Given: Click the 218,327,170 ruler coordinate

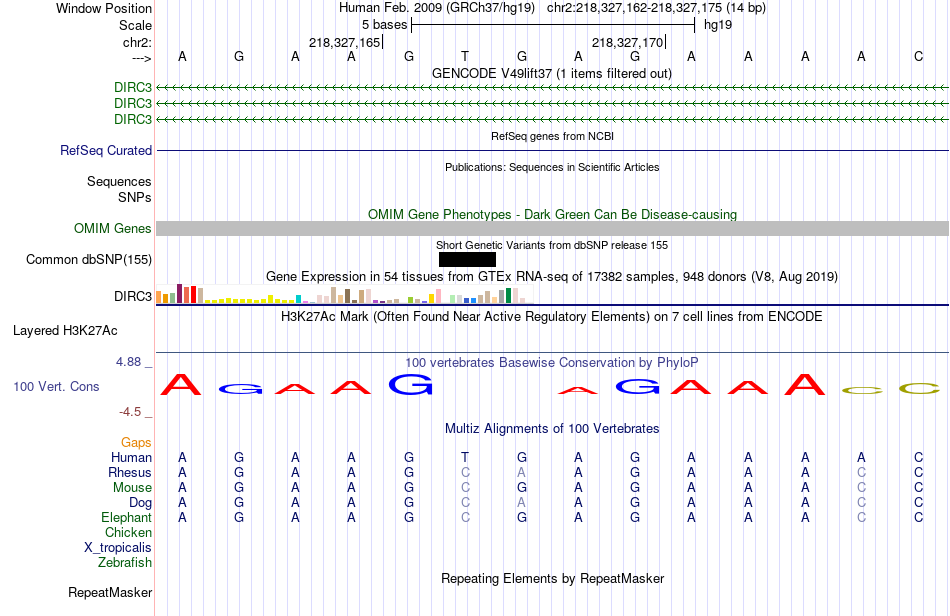Looking at the screenshot, I should tap(627, 42).
